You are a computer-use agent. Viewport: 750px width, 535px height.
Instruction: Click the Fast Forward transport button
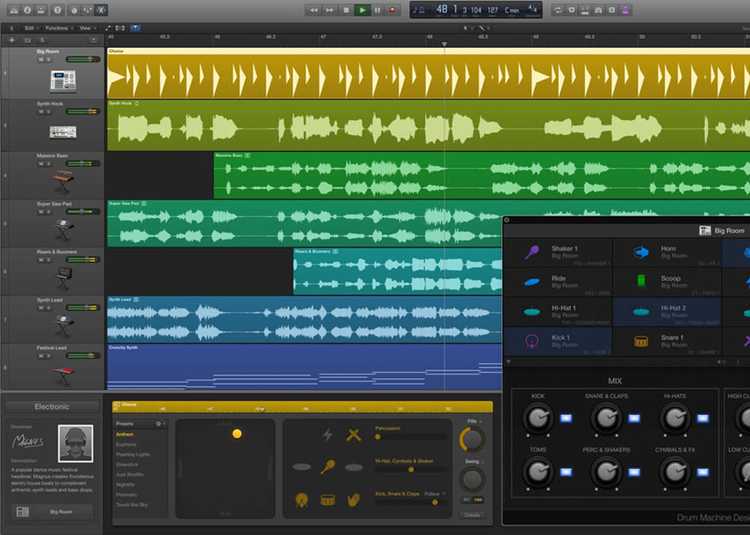[x=330, y=10]
